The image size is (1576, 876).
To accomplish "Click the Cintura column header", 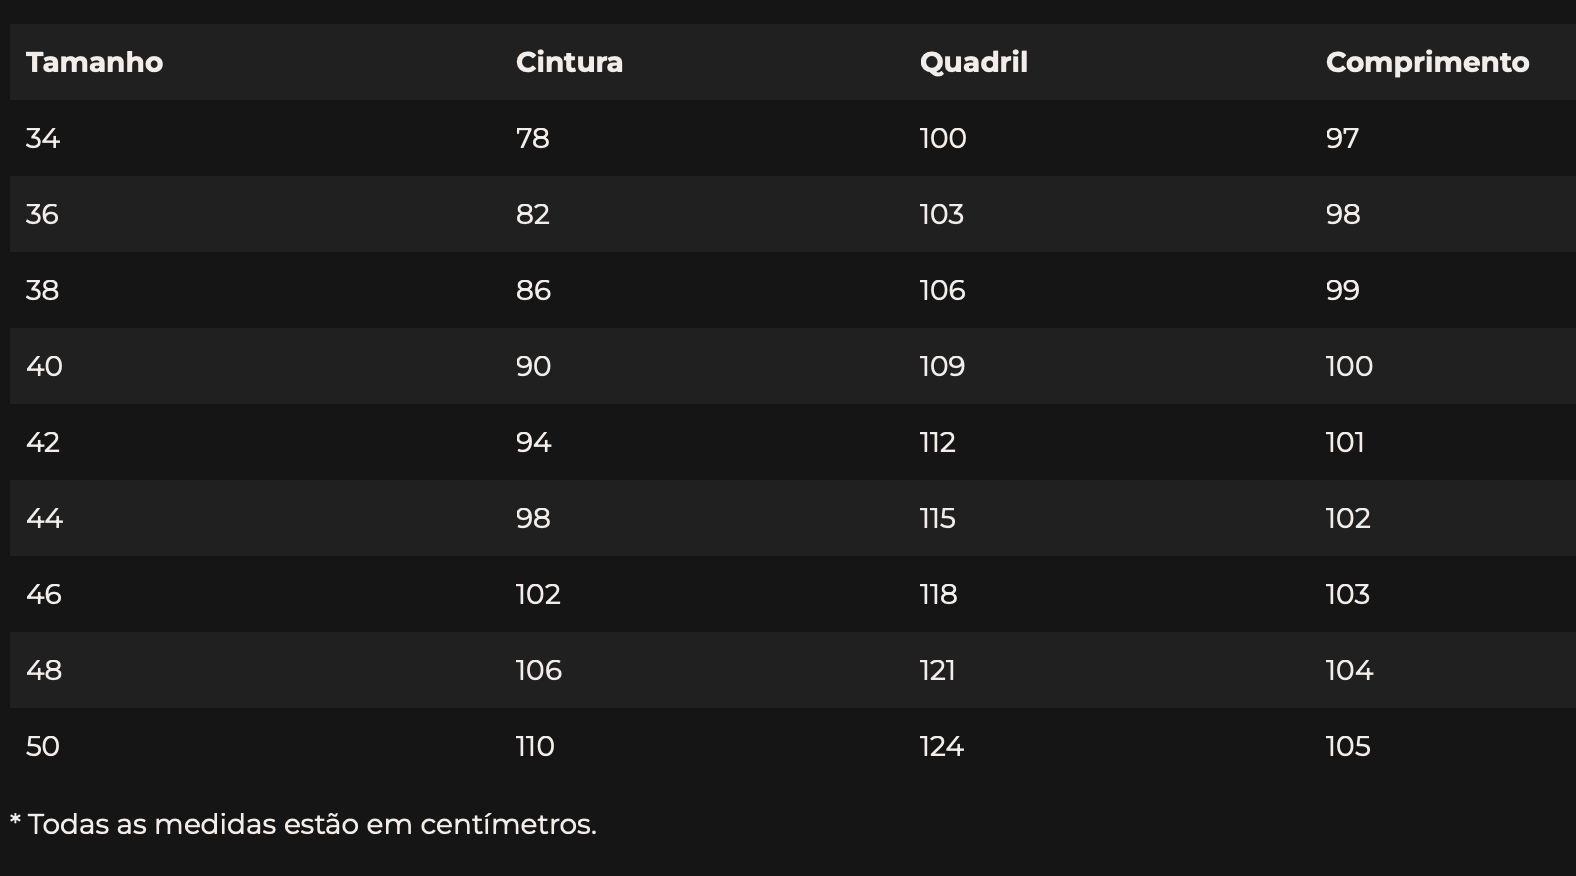I will [x=569, y=62].
